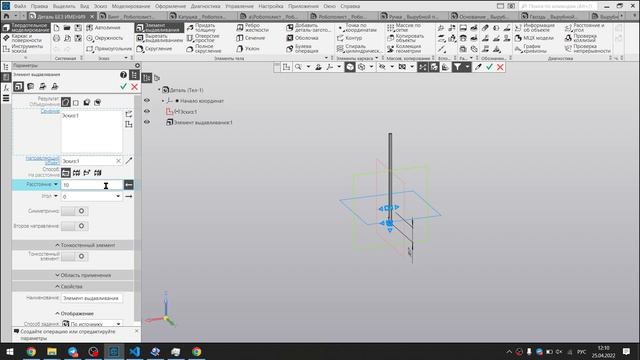Click green check mark in viewport toolbar

[489, 67]
